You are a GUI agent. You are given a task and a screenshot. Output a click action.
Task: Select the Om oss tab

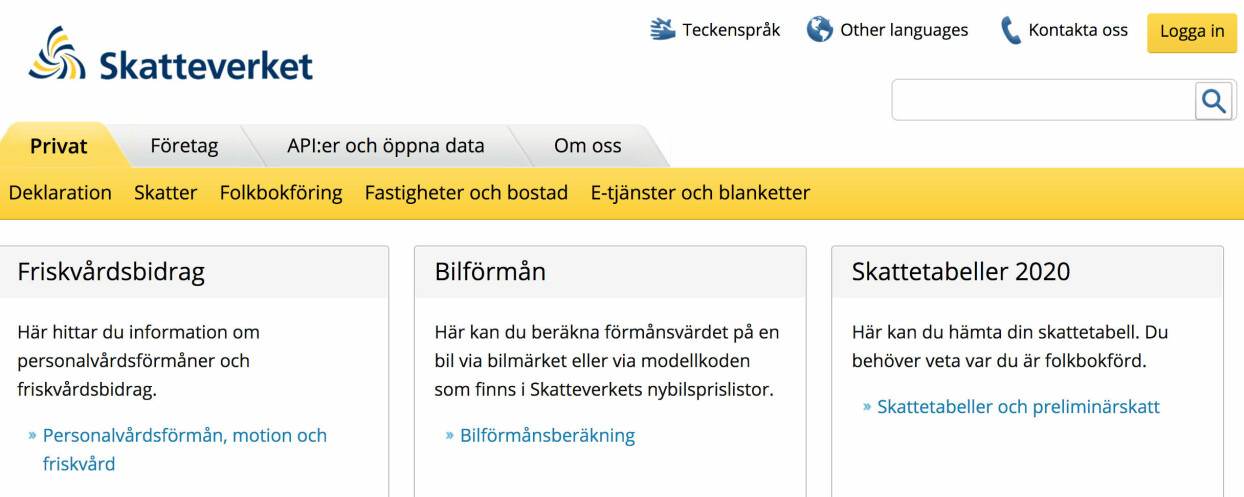tap(588, 146)
